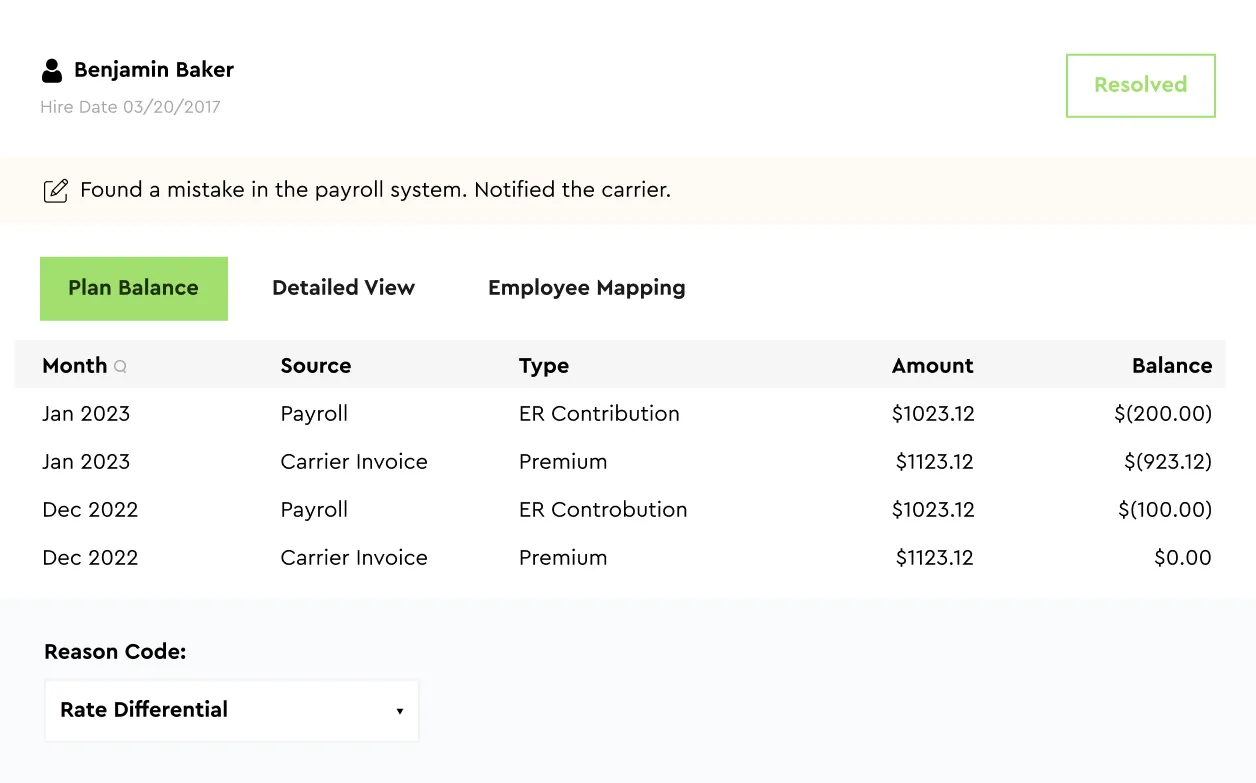Viewport: 1256px width, 783px height.
Task: Click the search icon next to Month
Action: coord(120,367)
